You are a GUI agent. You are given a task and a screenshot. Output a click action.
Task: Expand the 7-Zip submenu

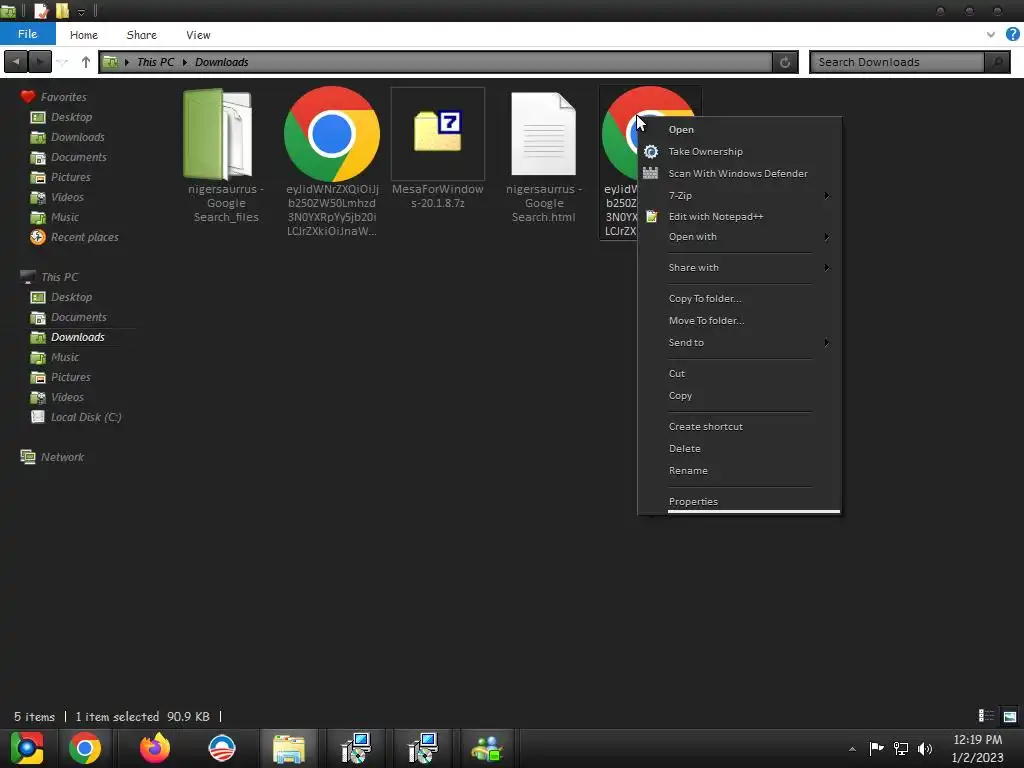click(x=740, y=195)
